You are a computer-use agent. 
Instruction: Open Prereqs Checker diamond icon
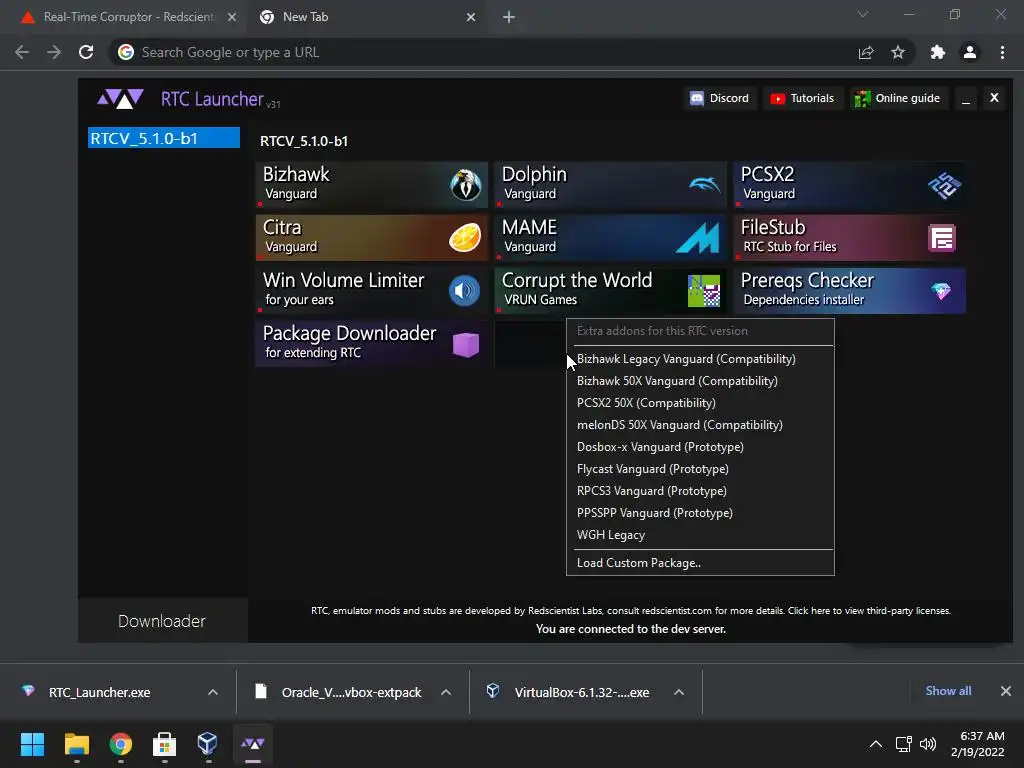coord(941,291)
